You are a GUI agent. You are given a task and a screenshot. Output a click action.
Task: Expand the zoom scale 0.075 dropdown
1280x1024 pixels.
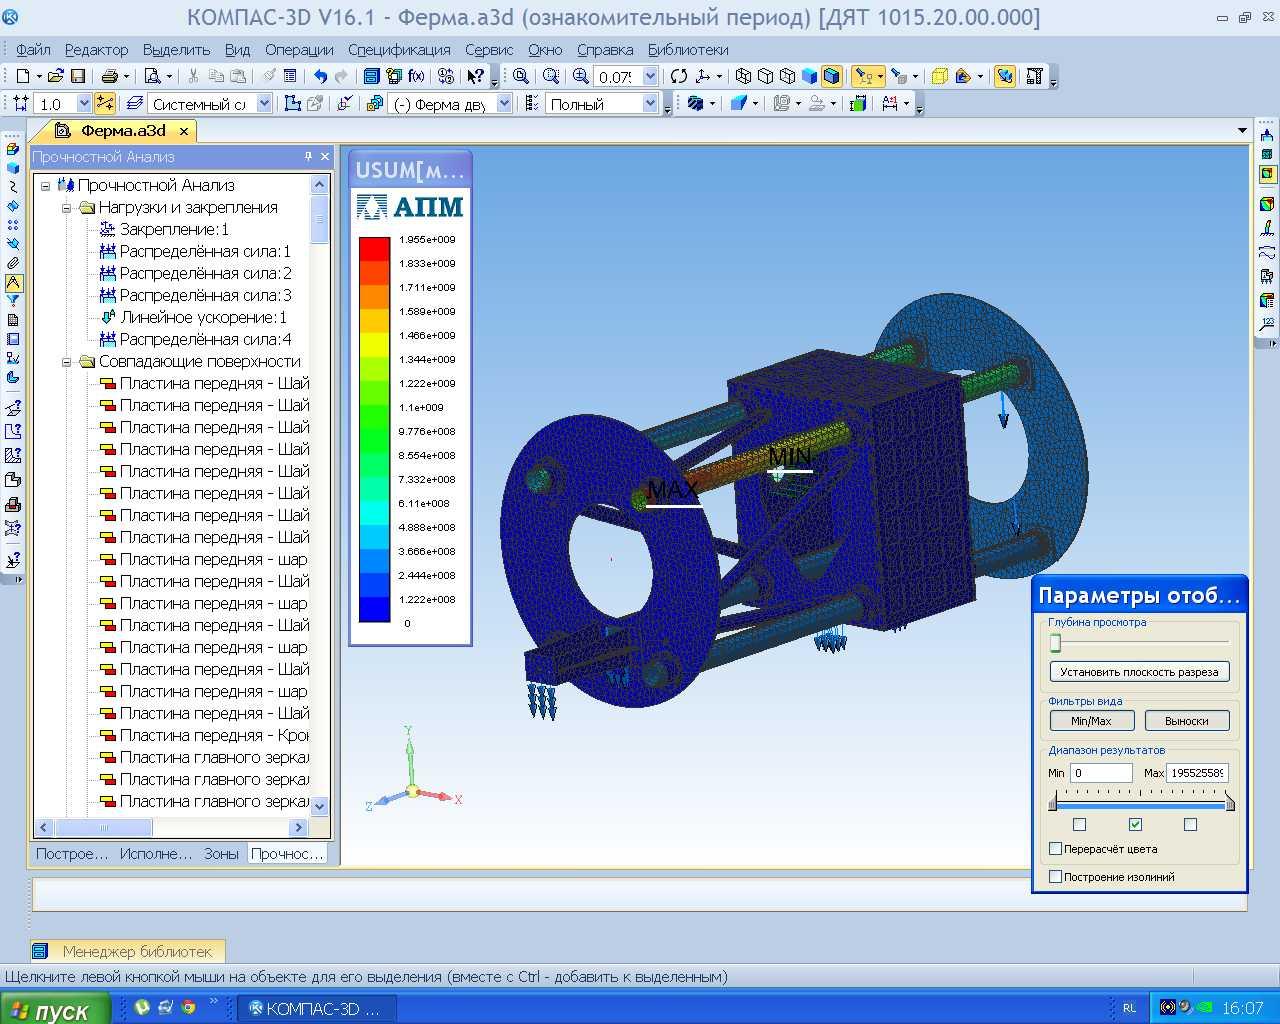click(x=650, y=77)
